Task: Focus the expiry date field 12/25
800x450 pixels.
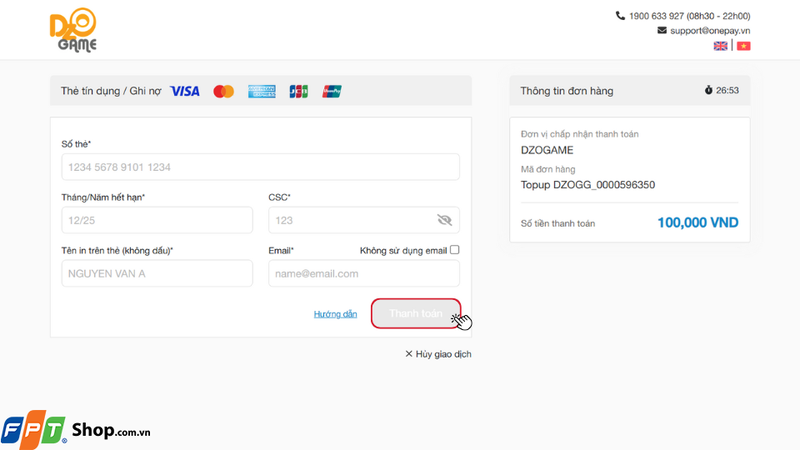Action: 157,220
